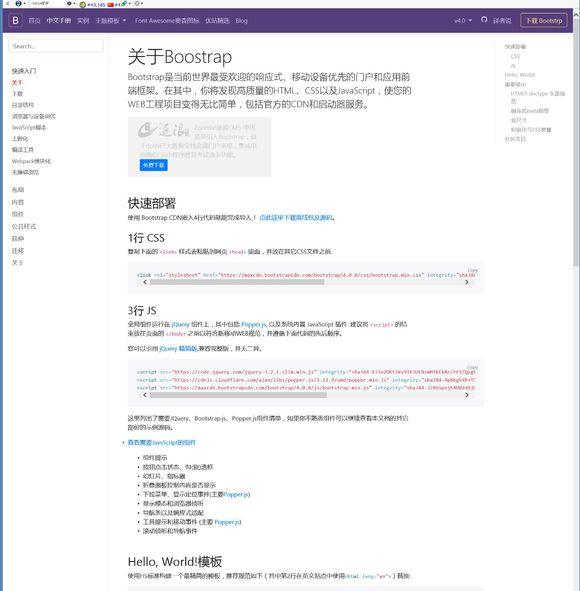This screenshot has height=591, width=580.
Task: Click left arrow of CSS code scrollbar
Action: [x=145, y=282]
